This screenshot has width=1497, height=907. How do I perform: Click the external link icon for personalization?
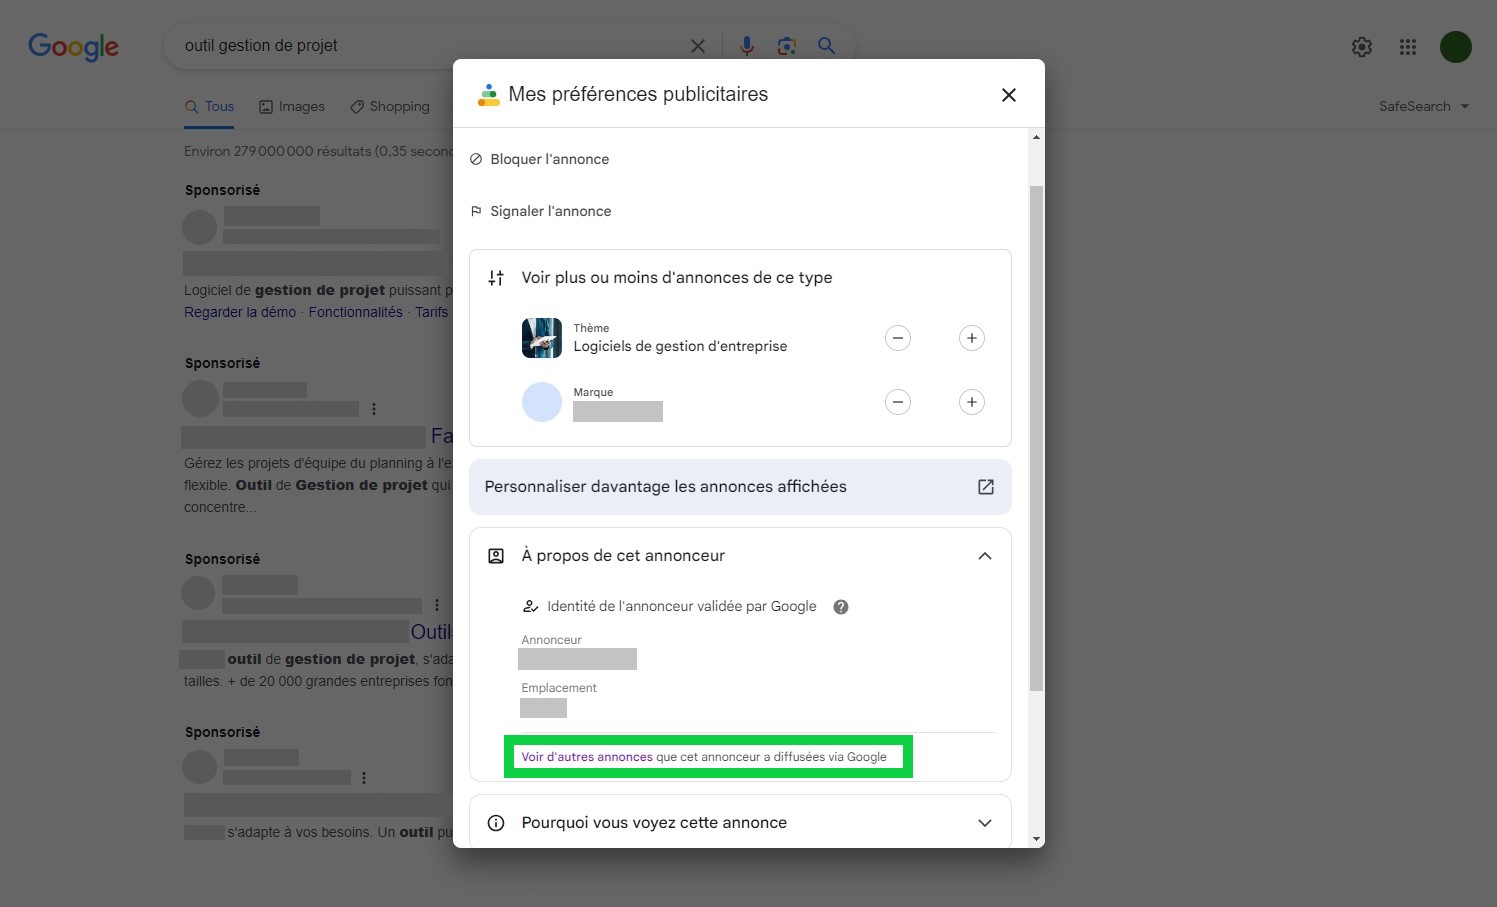point(985,487)
